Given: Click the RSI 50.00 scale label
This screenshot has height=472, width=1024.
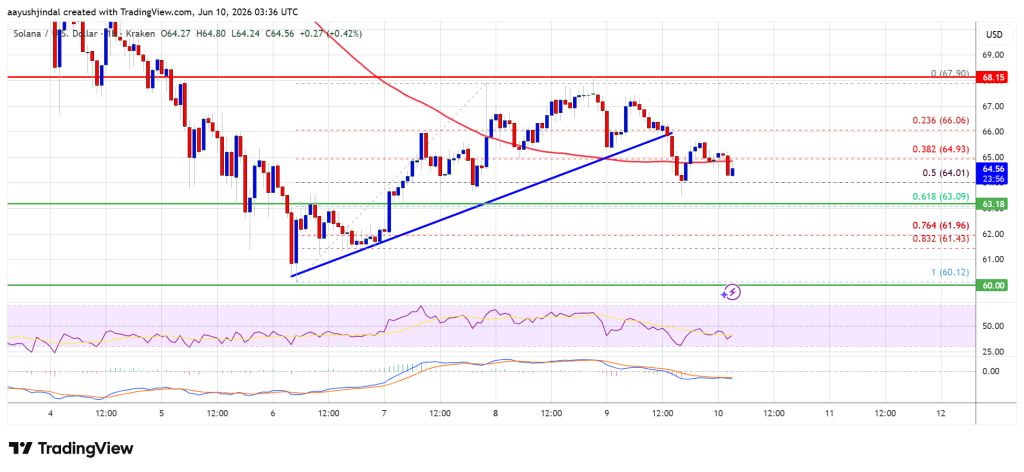Looking at the screenshot, I should 991,326.
